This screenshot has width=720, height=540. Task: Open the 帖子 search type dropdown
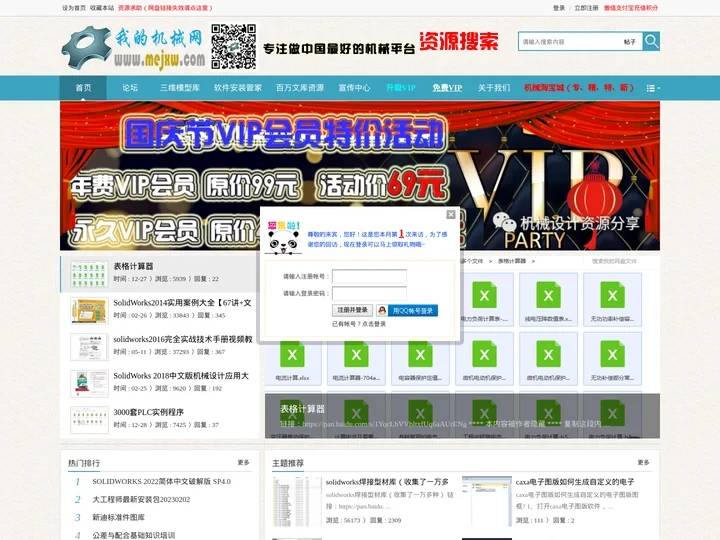tap(630, 42)
